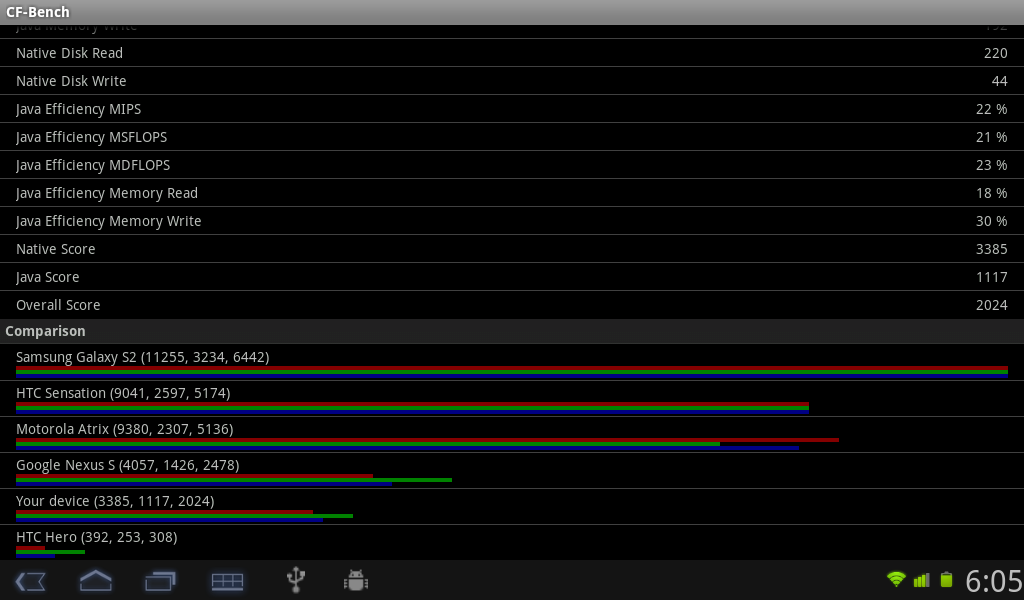This screenshot has height=600, width=1024.
Task: Tap the Back navigation icon
Action: click(x=30, y=581)
